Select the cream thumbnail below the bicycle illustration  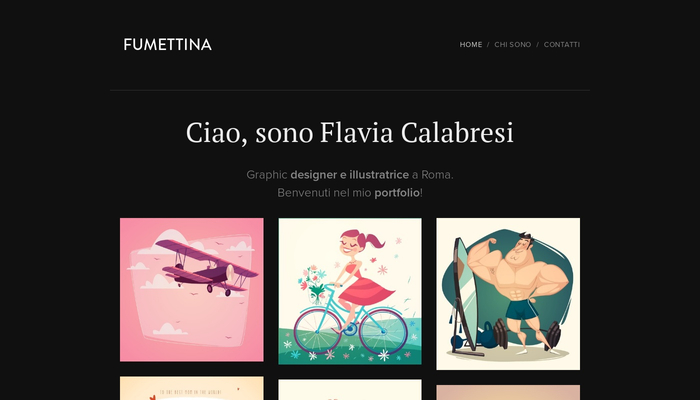pos(350,390)
